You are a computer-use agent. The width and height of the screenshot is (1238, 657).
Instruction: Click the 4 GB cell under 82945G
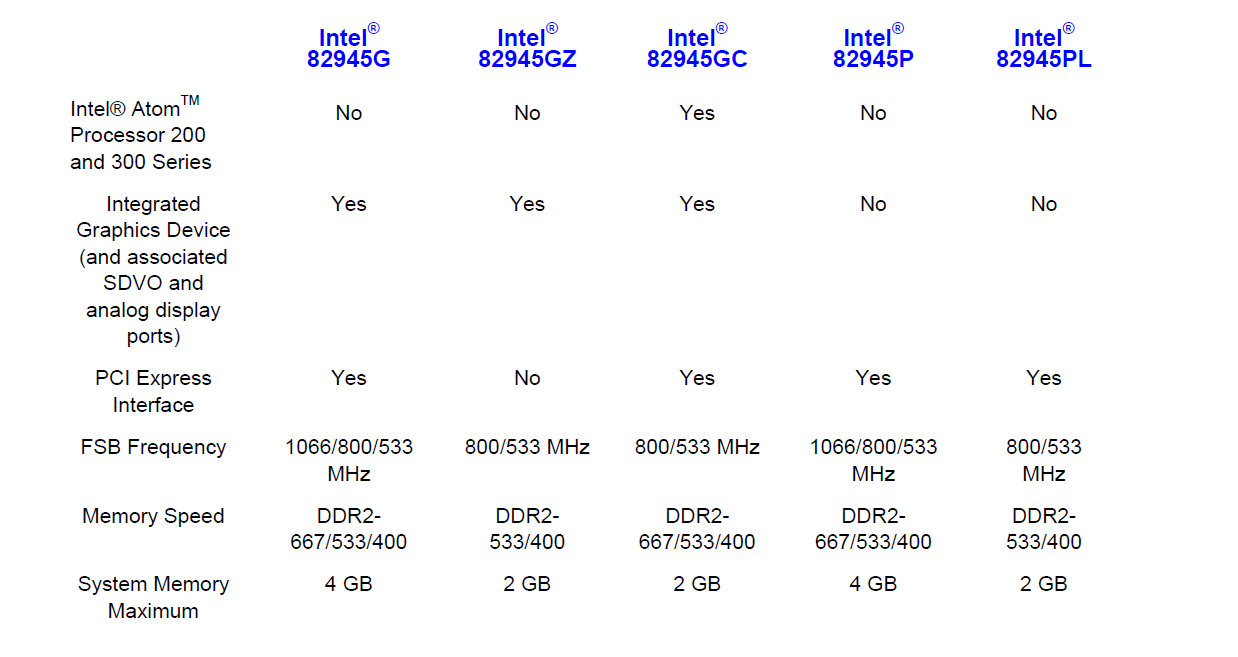(x=348, y=584)
